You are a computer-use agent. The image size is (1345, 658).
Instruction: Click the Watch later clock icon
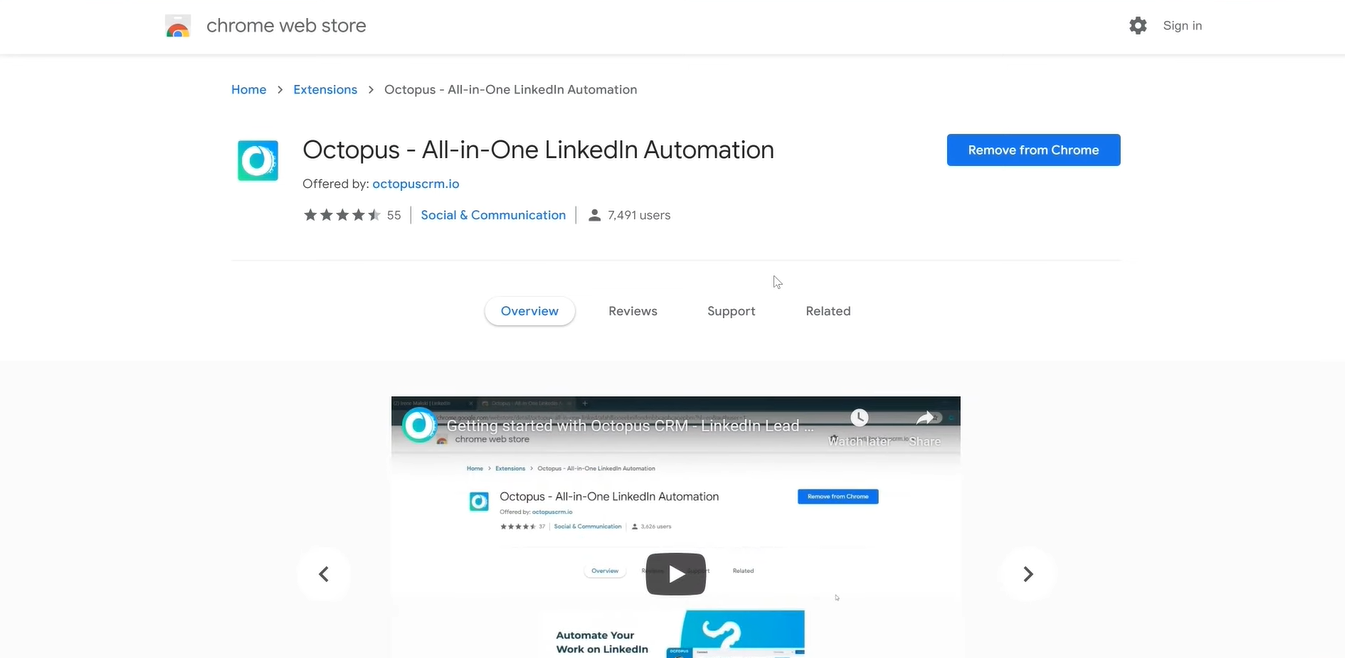(x=859, y=418)
